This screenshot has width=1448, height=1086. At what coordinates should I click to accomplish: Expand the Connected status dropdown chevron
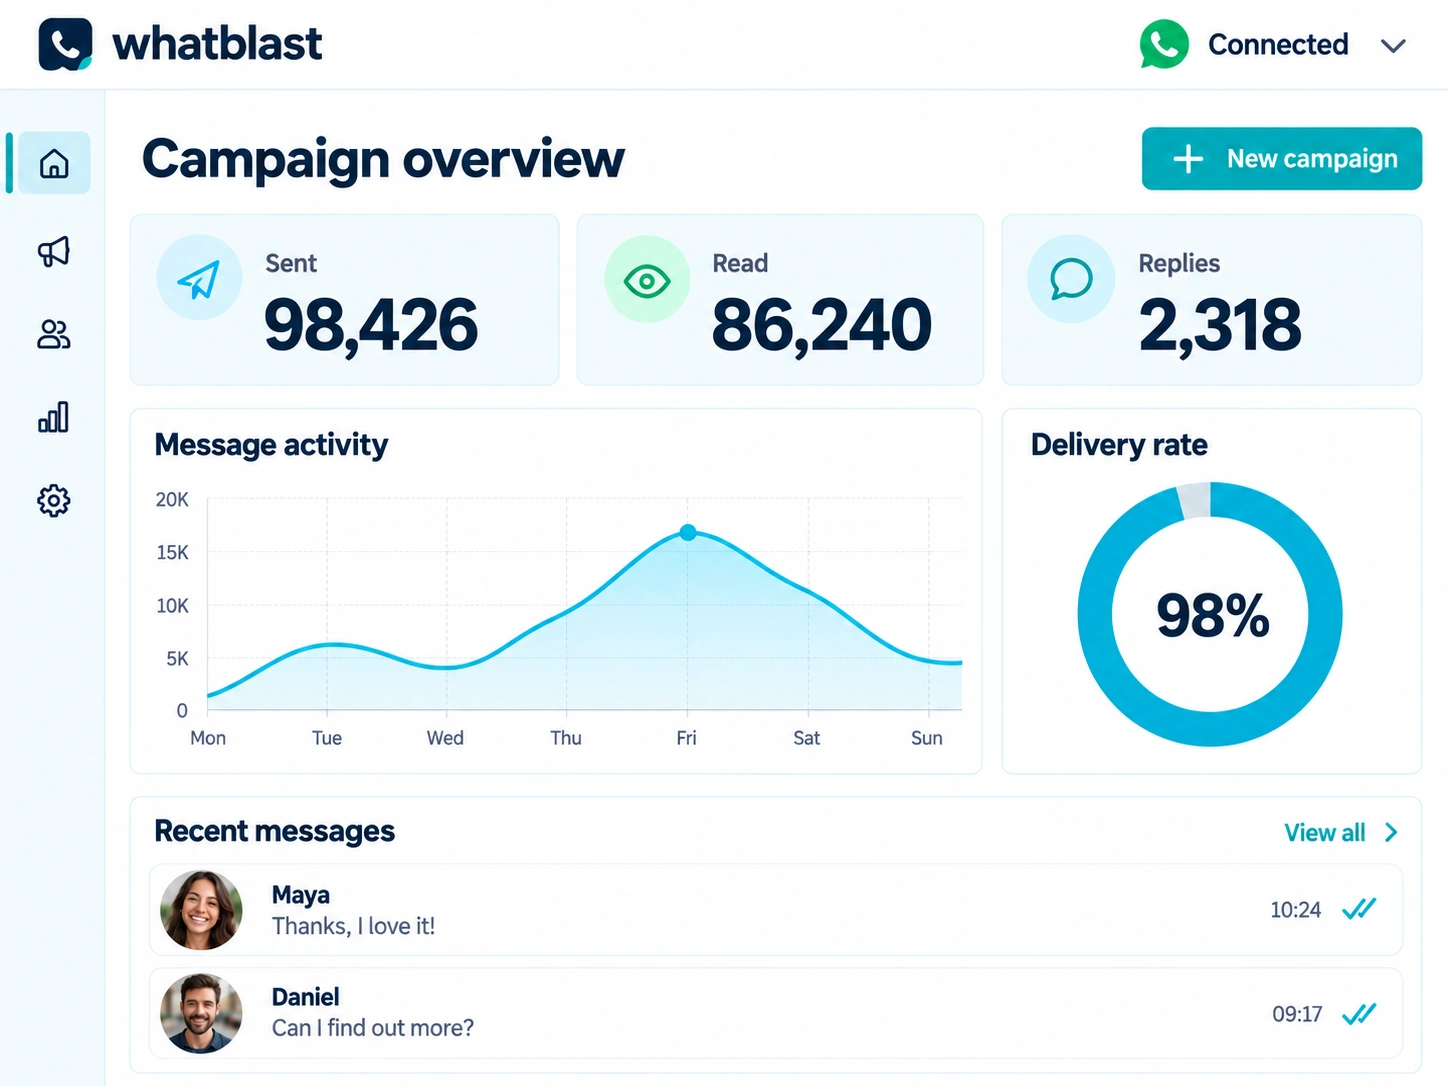point(1393,46)
